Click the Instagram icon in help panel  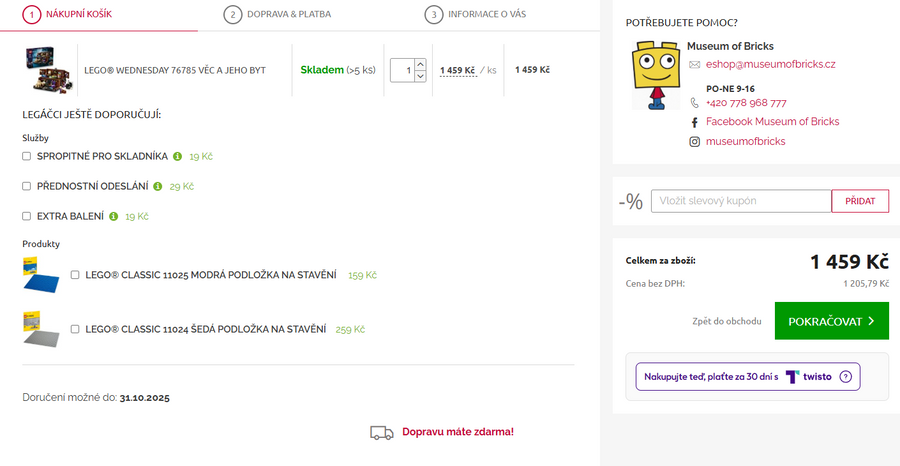click(x=694, y=142)
